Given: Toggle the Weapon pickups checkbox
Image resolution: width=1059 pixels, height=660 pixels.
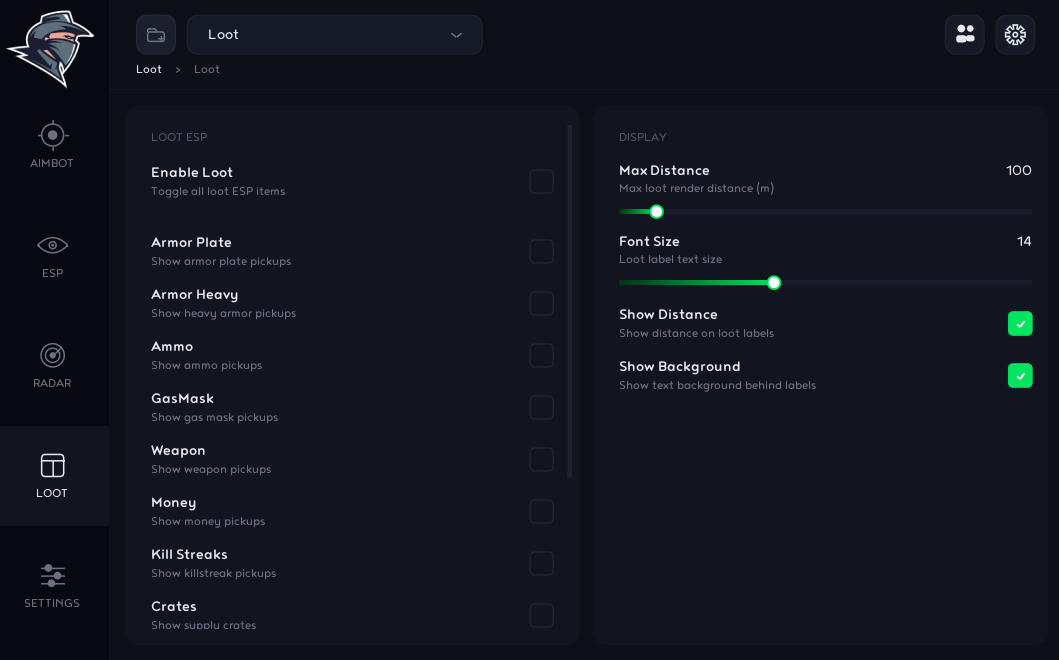Looking at the screenshot, I should click(542, 459).
